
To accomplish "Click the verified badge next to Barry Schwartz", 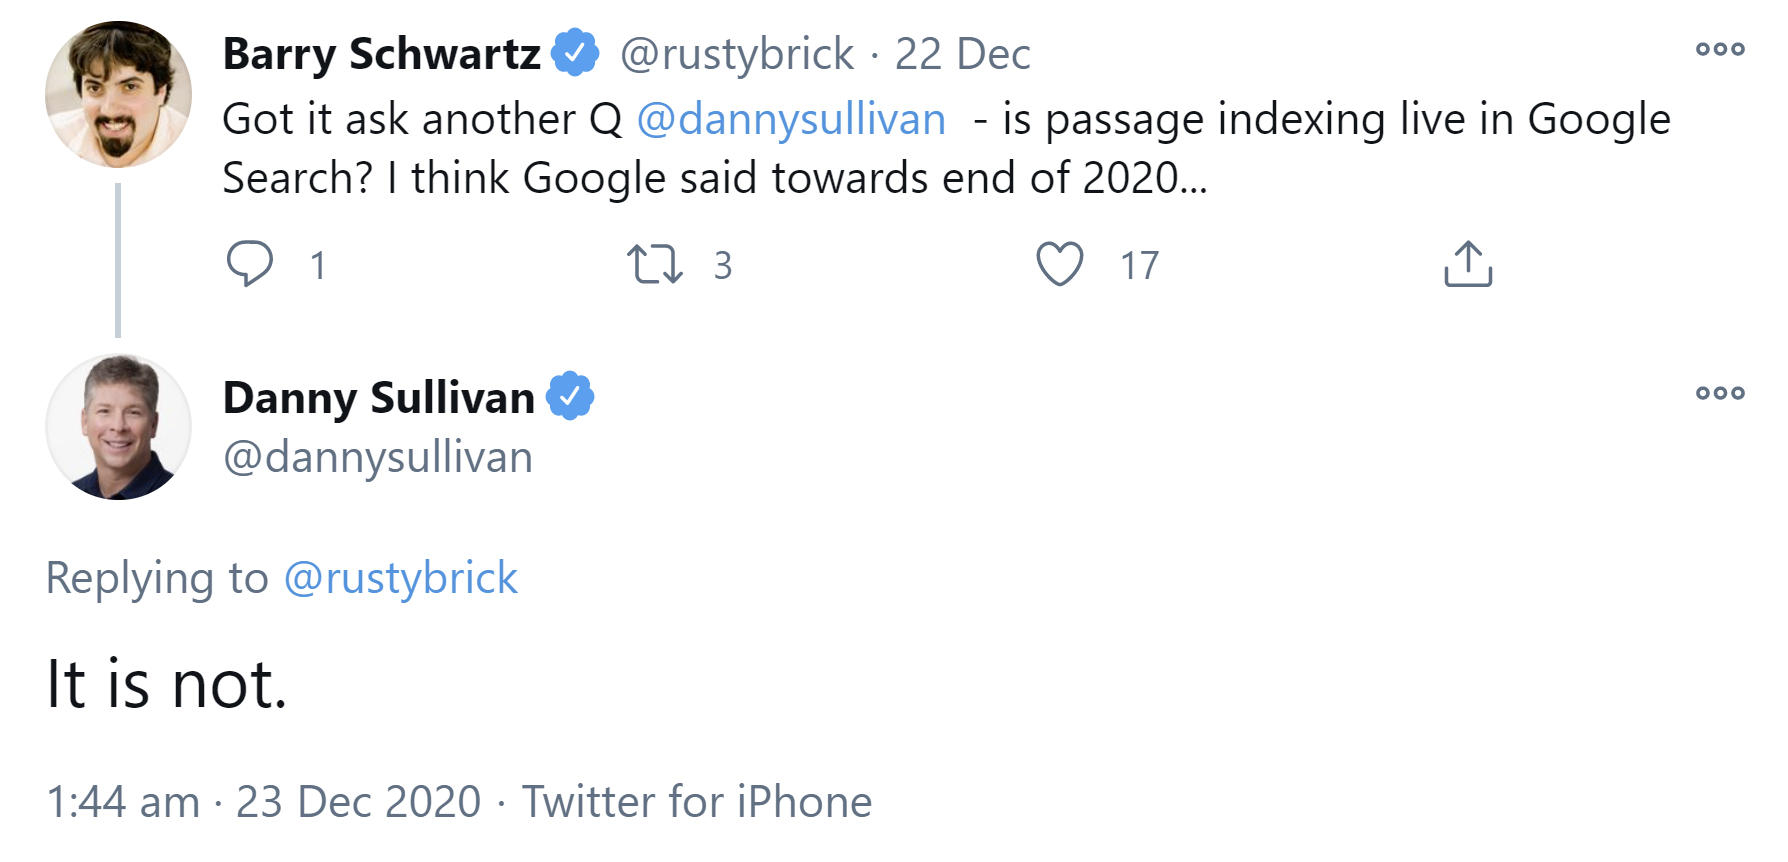I will 575,52.
